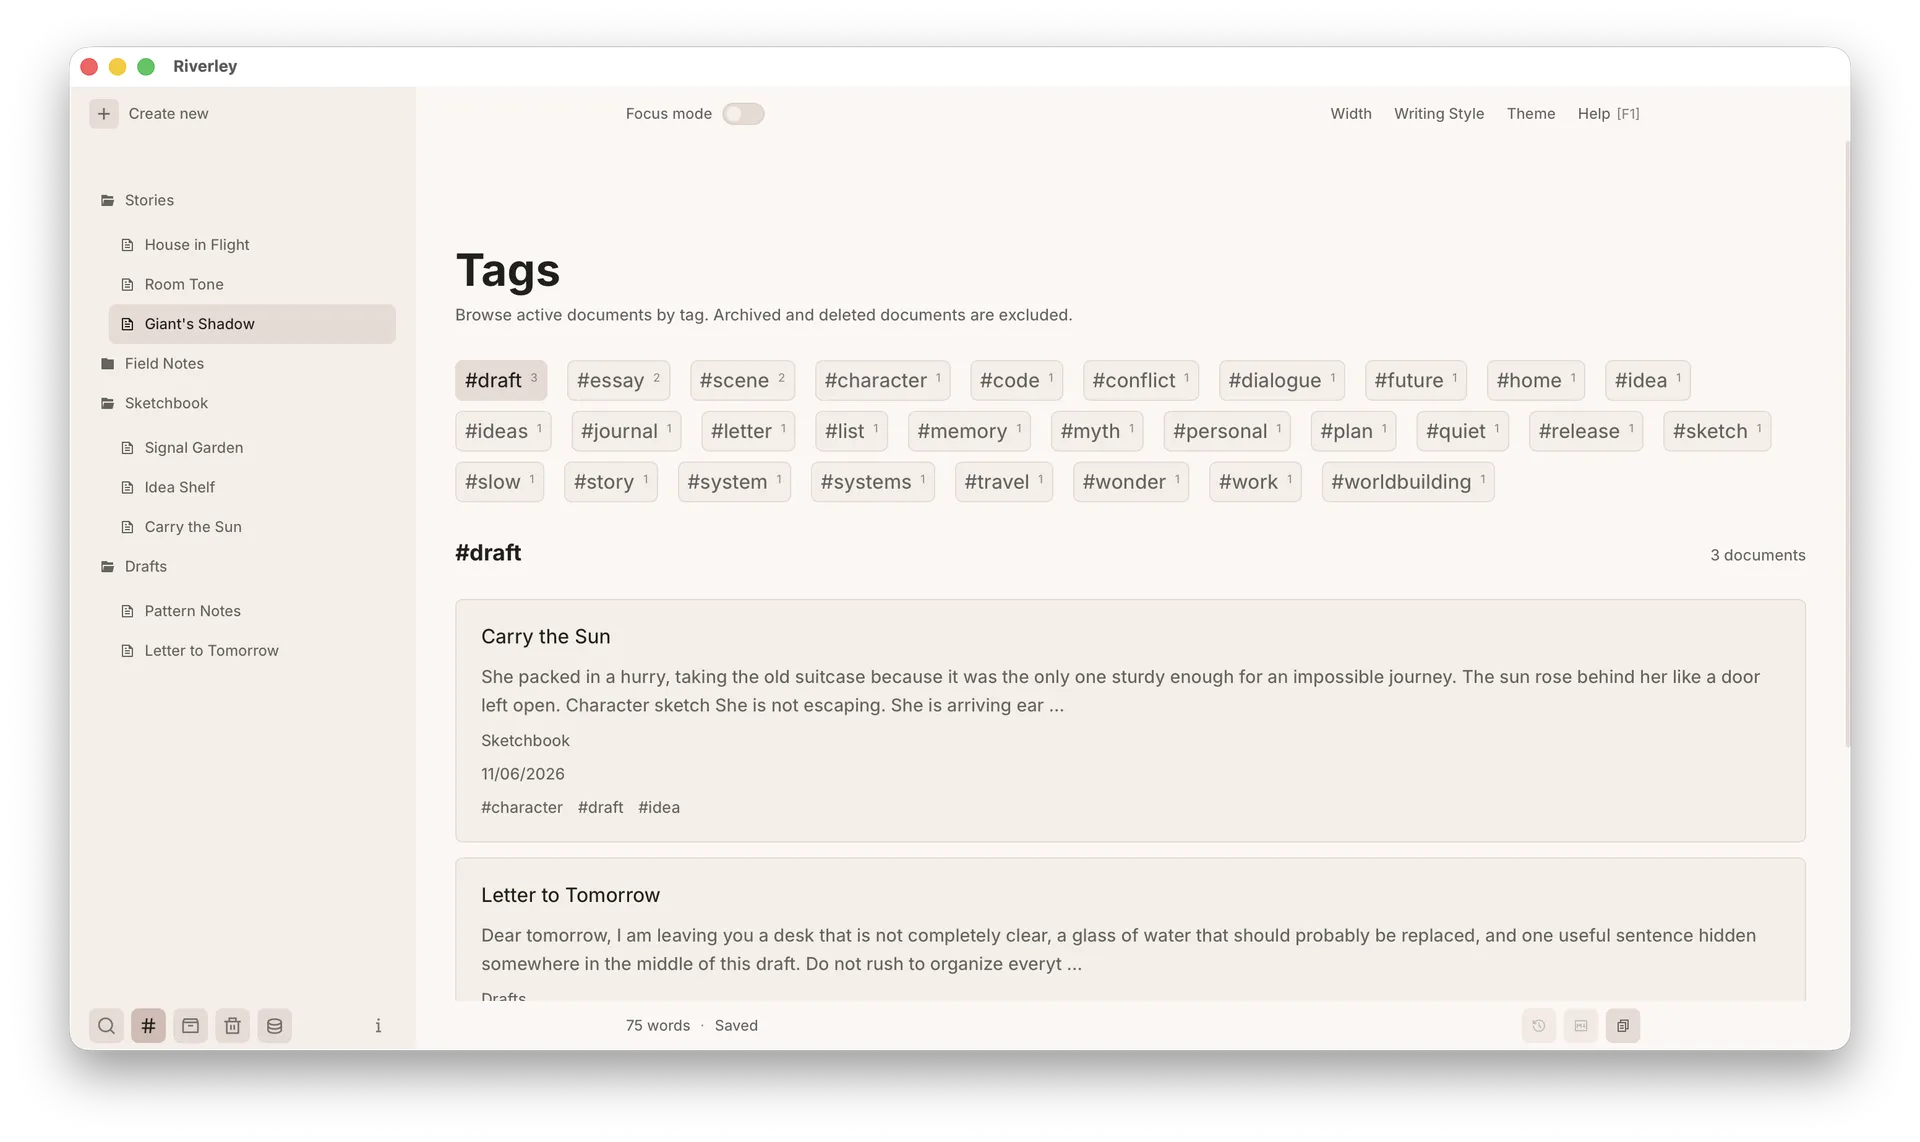Click the markdown export icon
The height and width of the screenshot is (1142, 1920).
click(x=1581, y=1026)
